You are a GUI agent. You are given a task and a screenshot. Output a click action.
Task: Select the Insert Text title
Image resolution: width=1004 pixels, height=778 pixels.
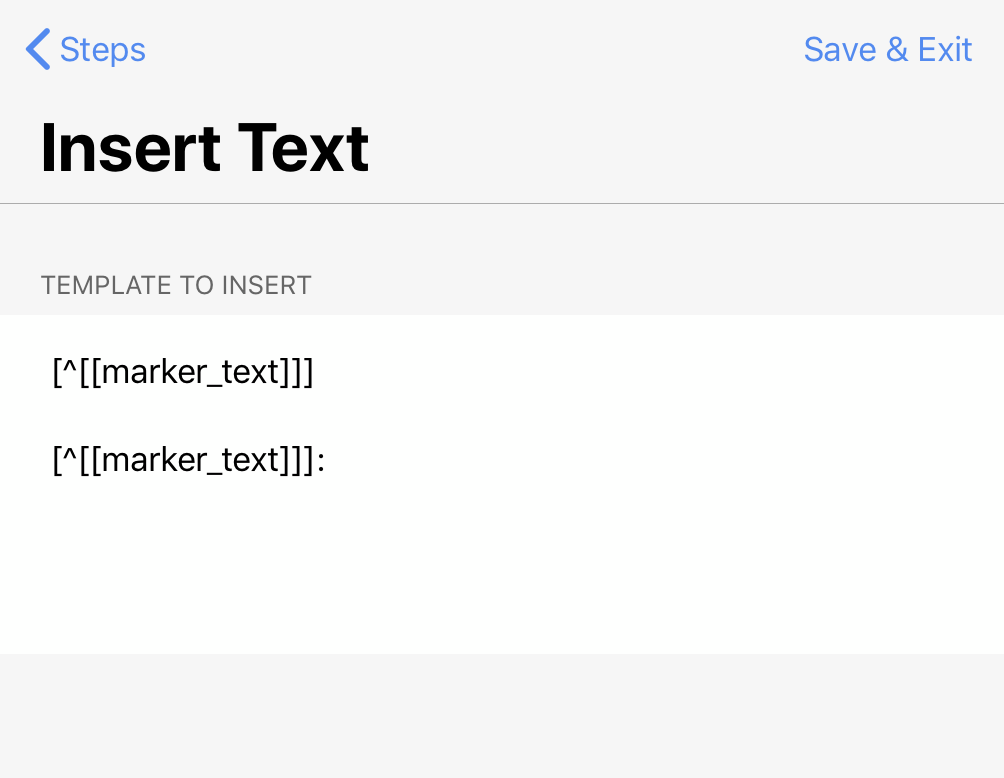pos(204,148)
